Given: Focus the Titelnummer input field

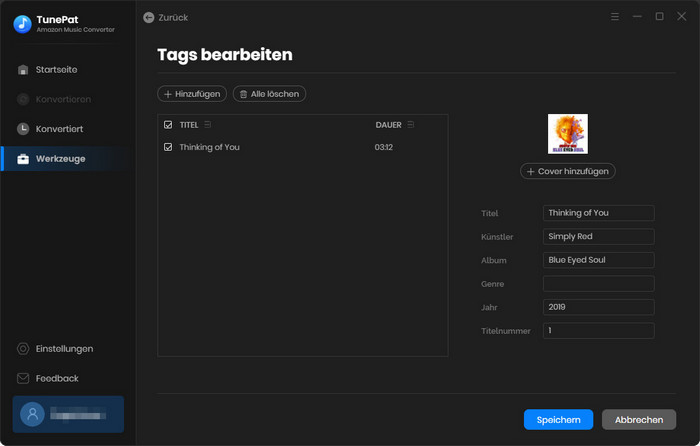Looking at the screenshot, I should click(599, 330).
